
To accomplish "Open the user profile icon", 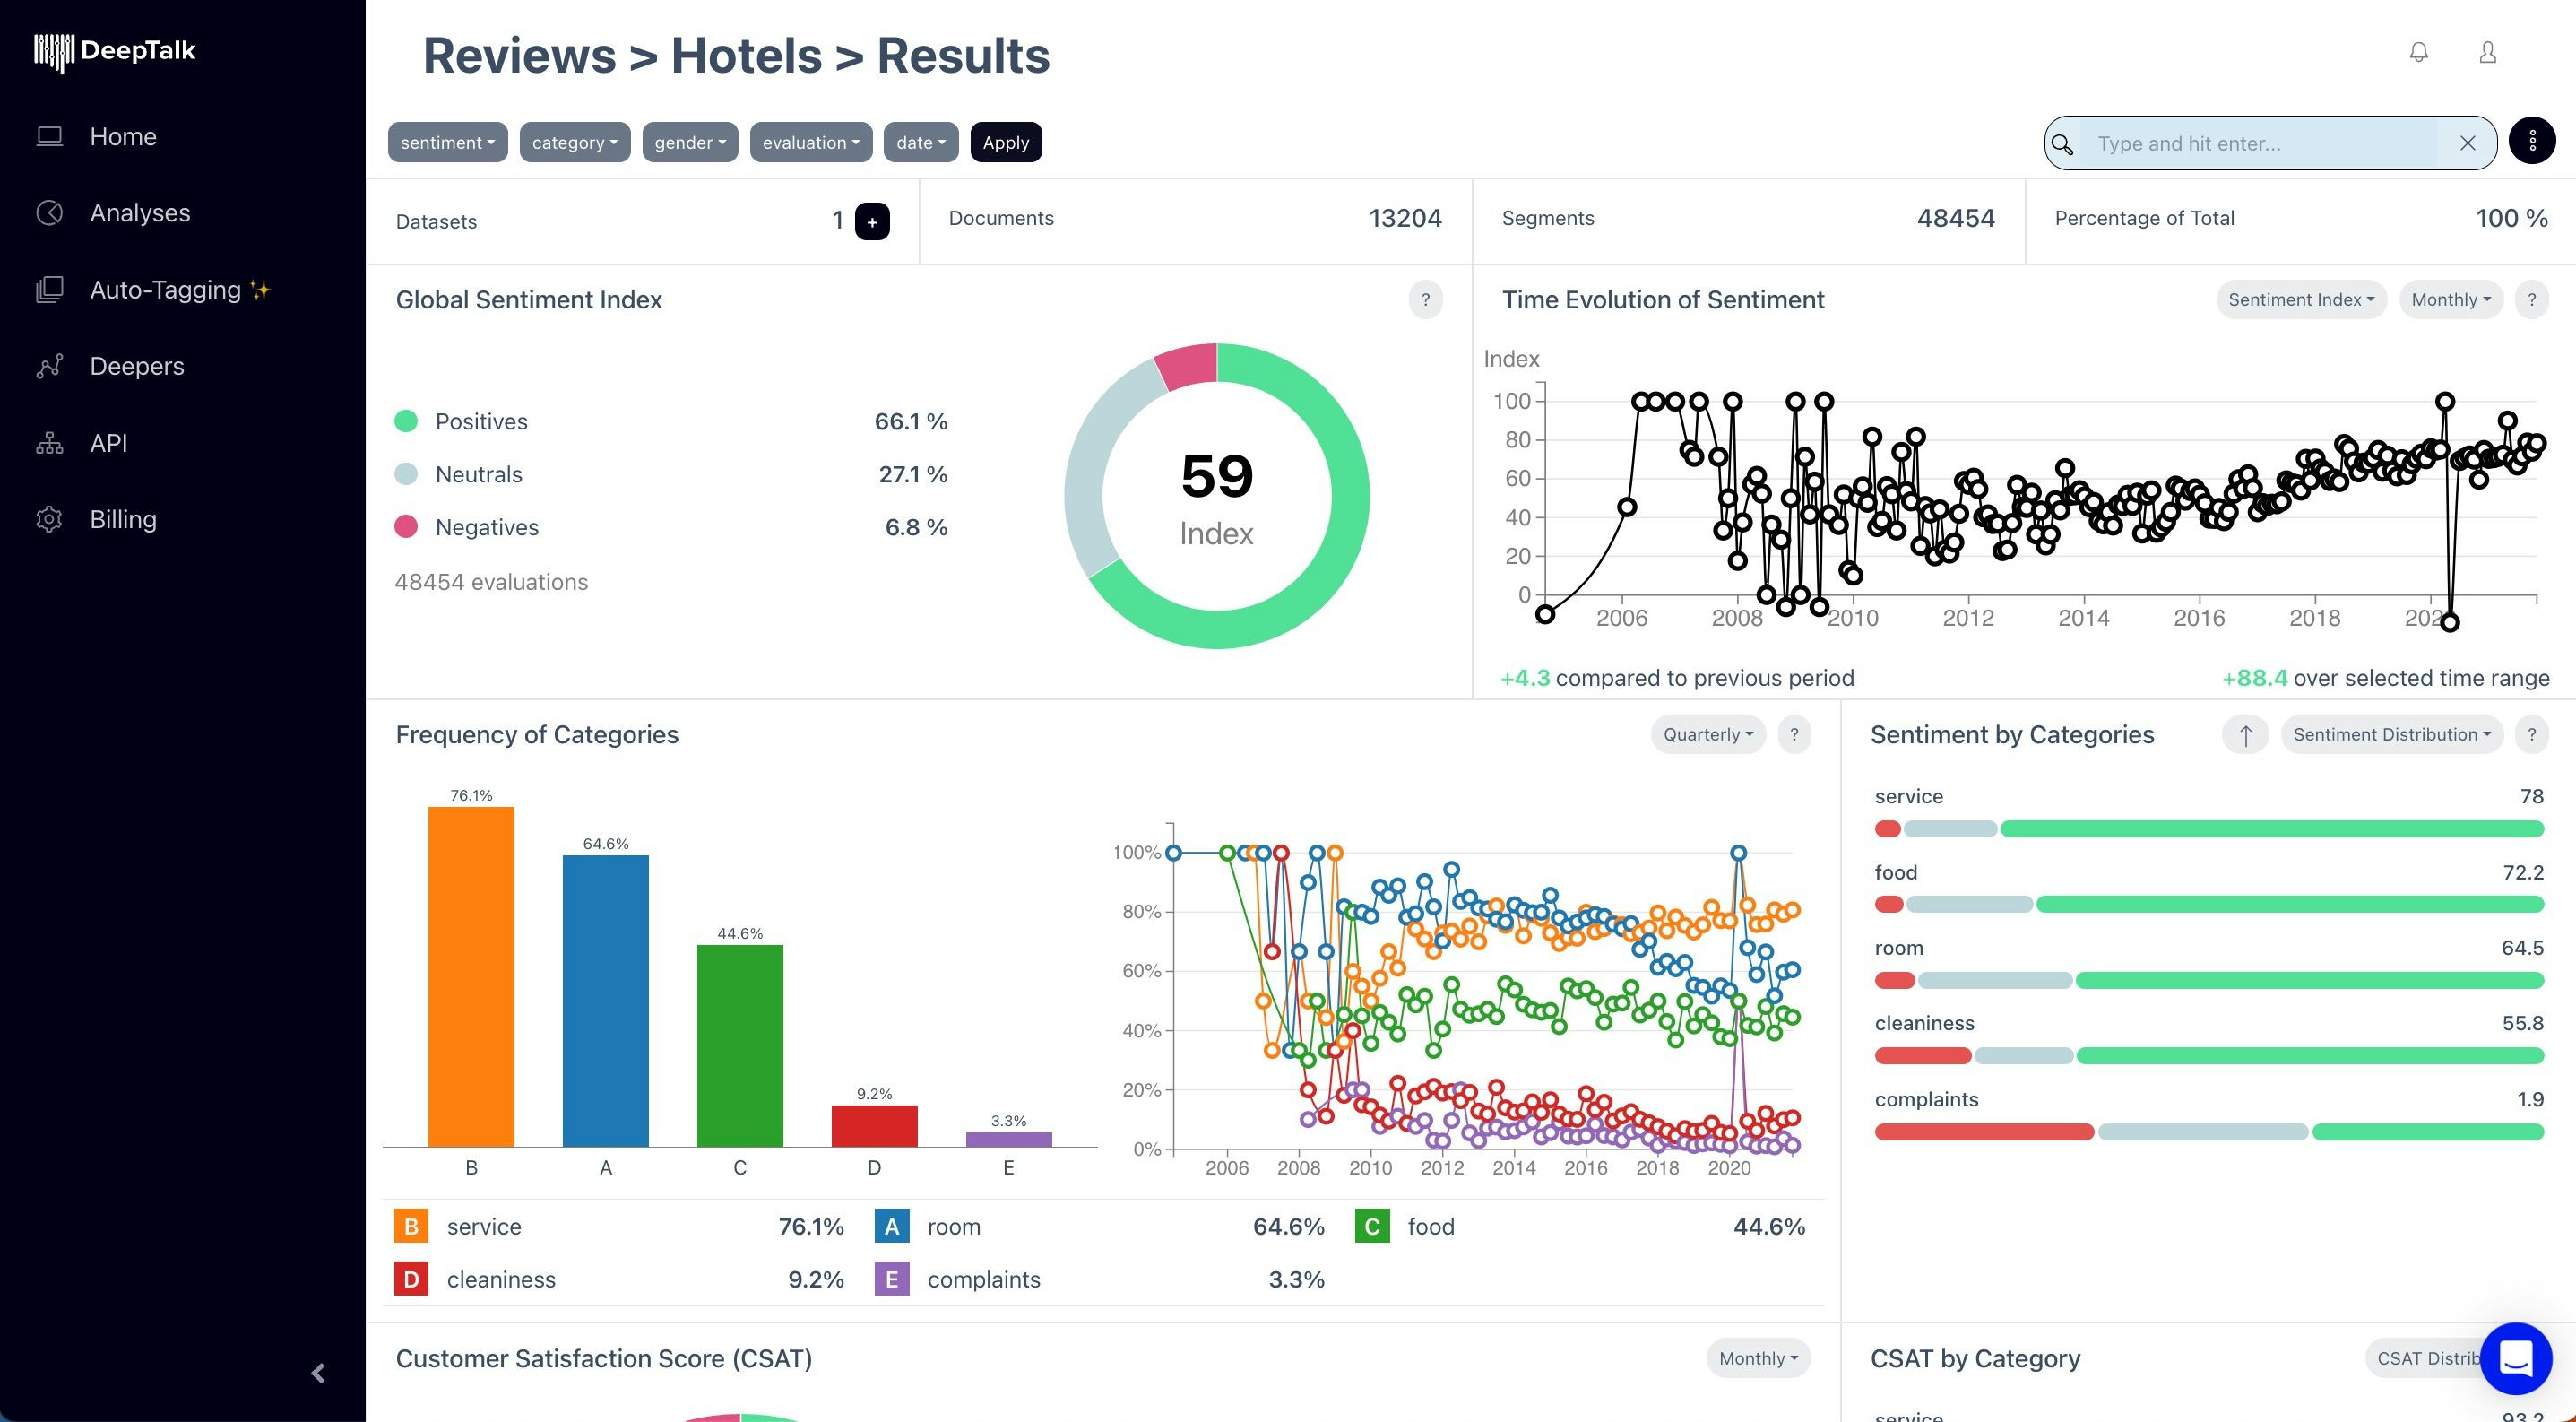I will (x=2487, y=52).
